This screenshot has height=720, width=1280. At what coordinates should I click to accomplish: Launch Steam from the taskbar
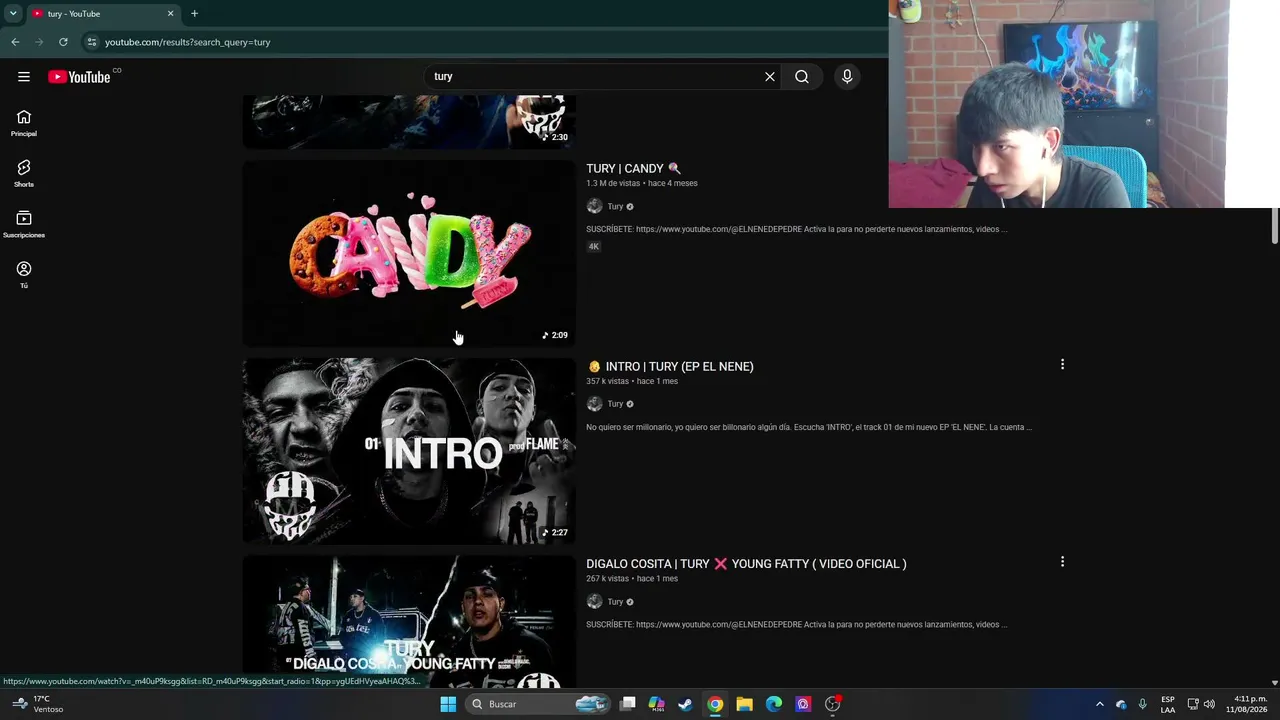pos(685,704)
